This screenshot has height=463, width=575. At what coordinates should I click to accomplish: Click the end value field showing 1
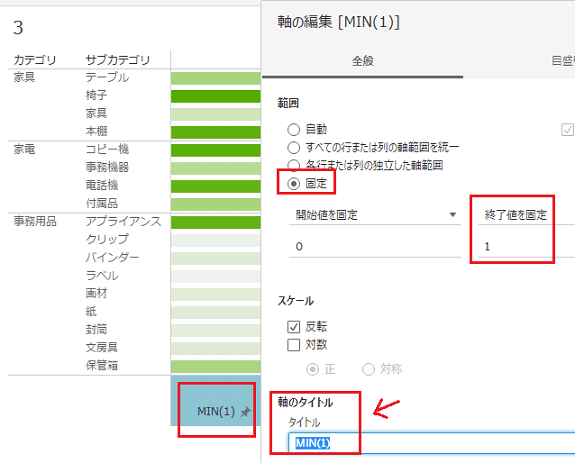pos(526,246)
